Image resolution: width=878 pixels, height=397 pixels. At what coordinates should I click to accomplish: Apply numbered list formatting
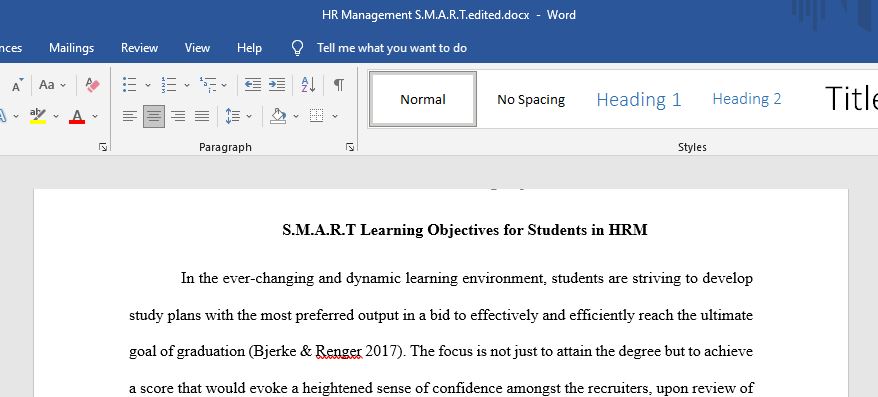point(169,85)
